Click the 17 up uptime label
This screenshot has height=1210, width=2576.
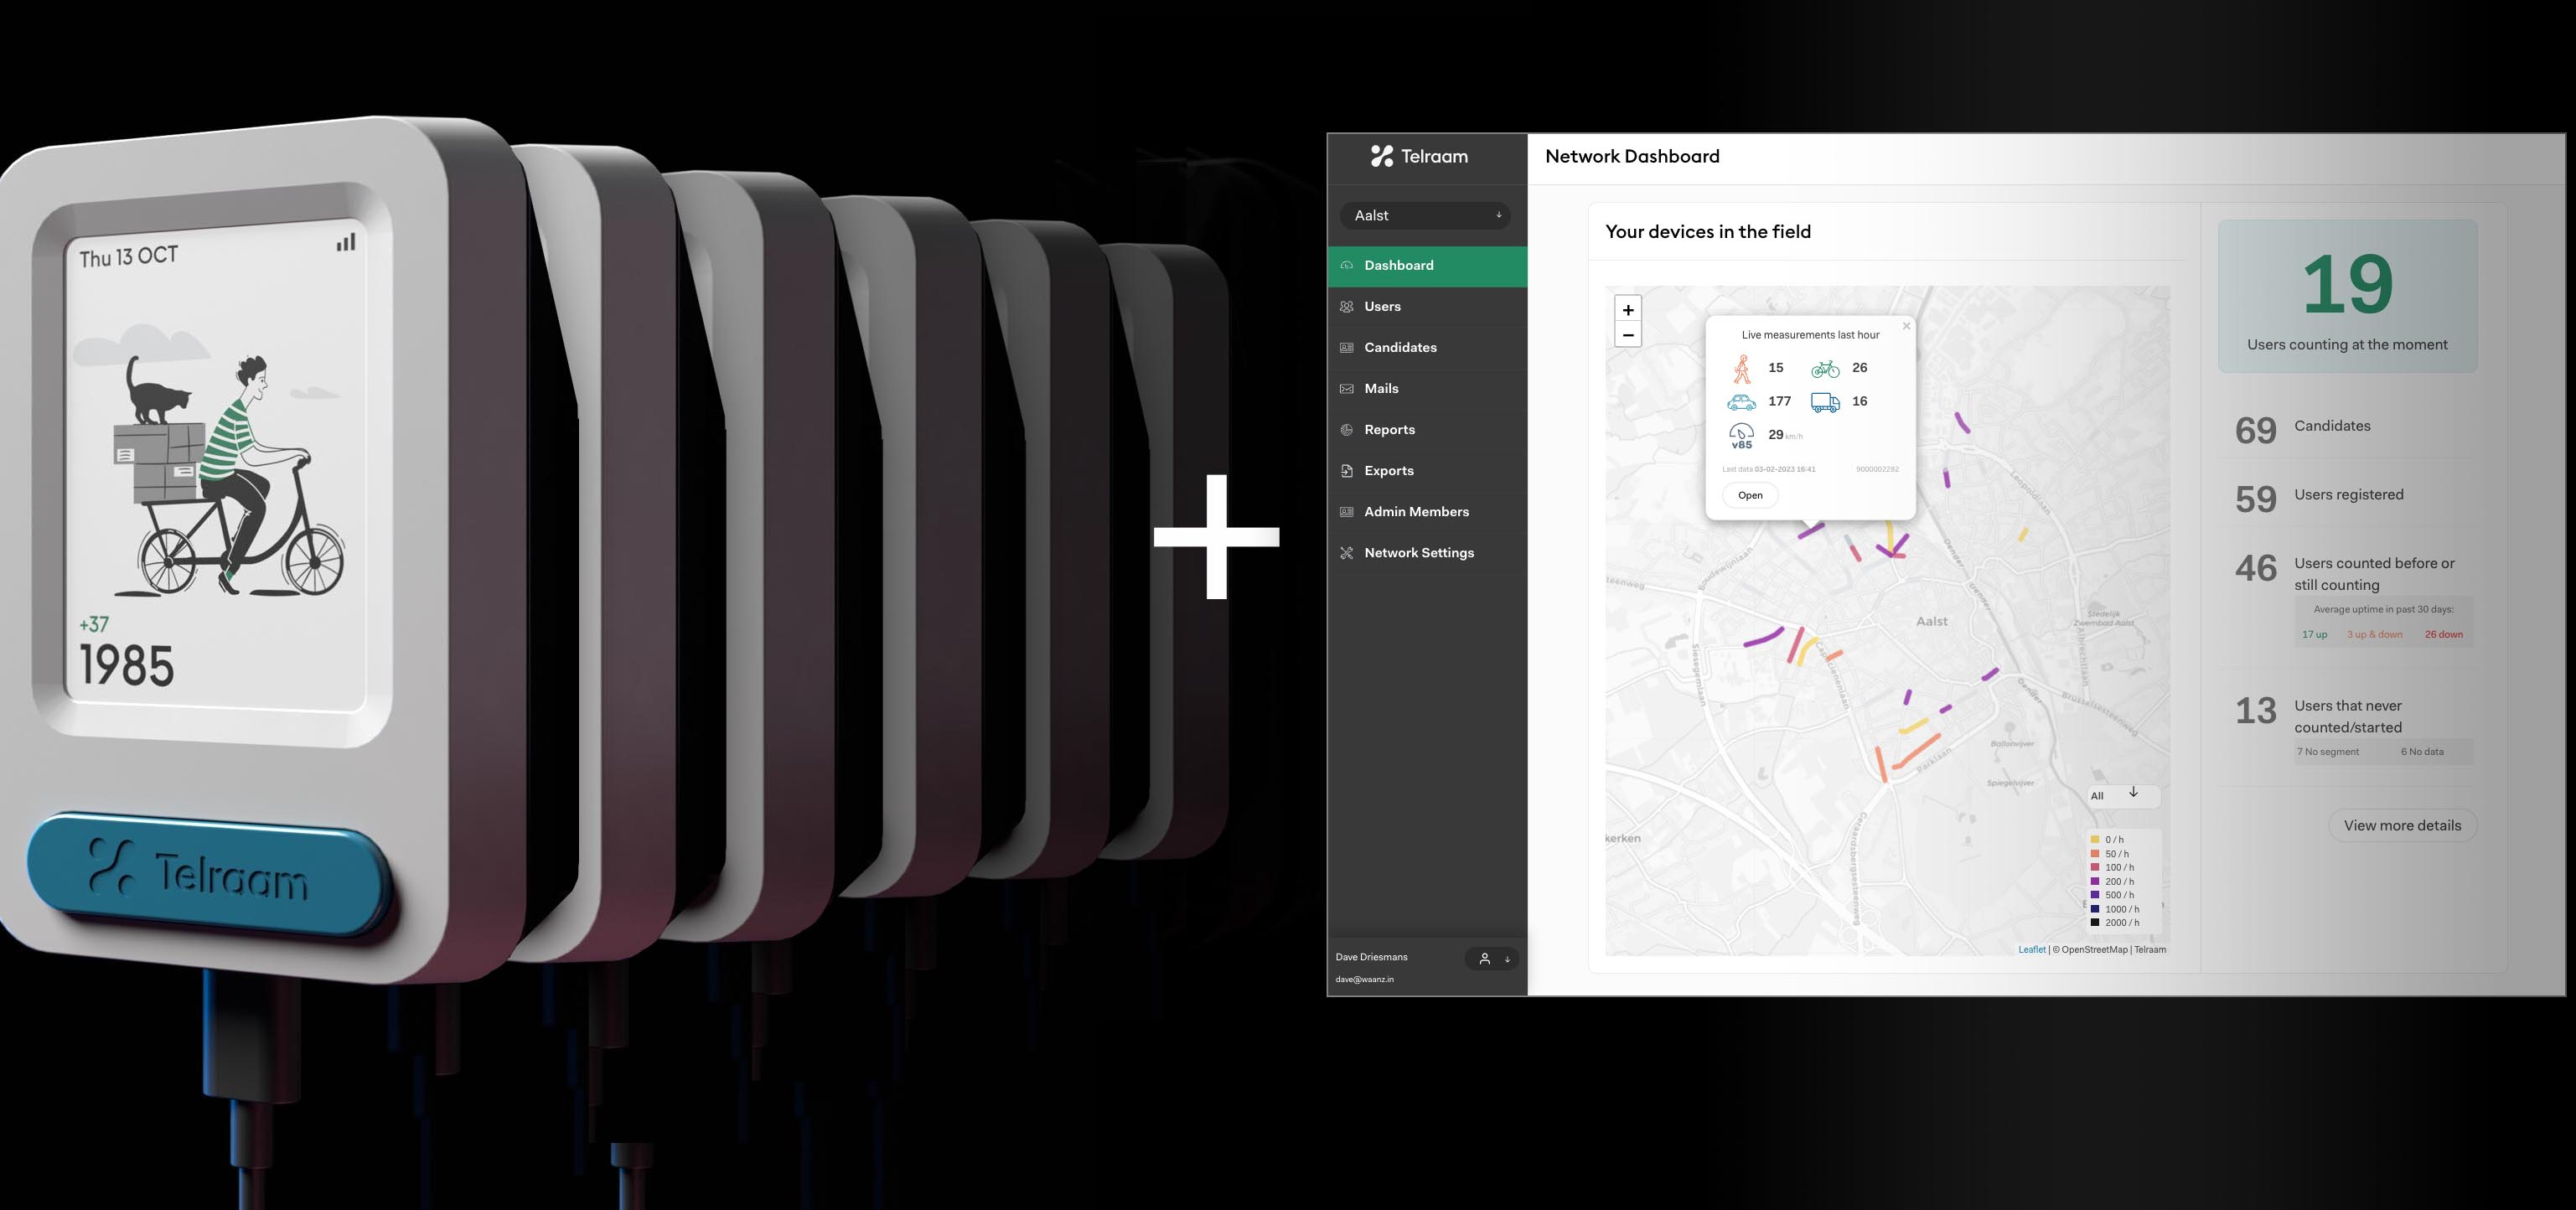pos(2314,635)
